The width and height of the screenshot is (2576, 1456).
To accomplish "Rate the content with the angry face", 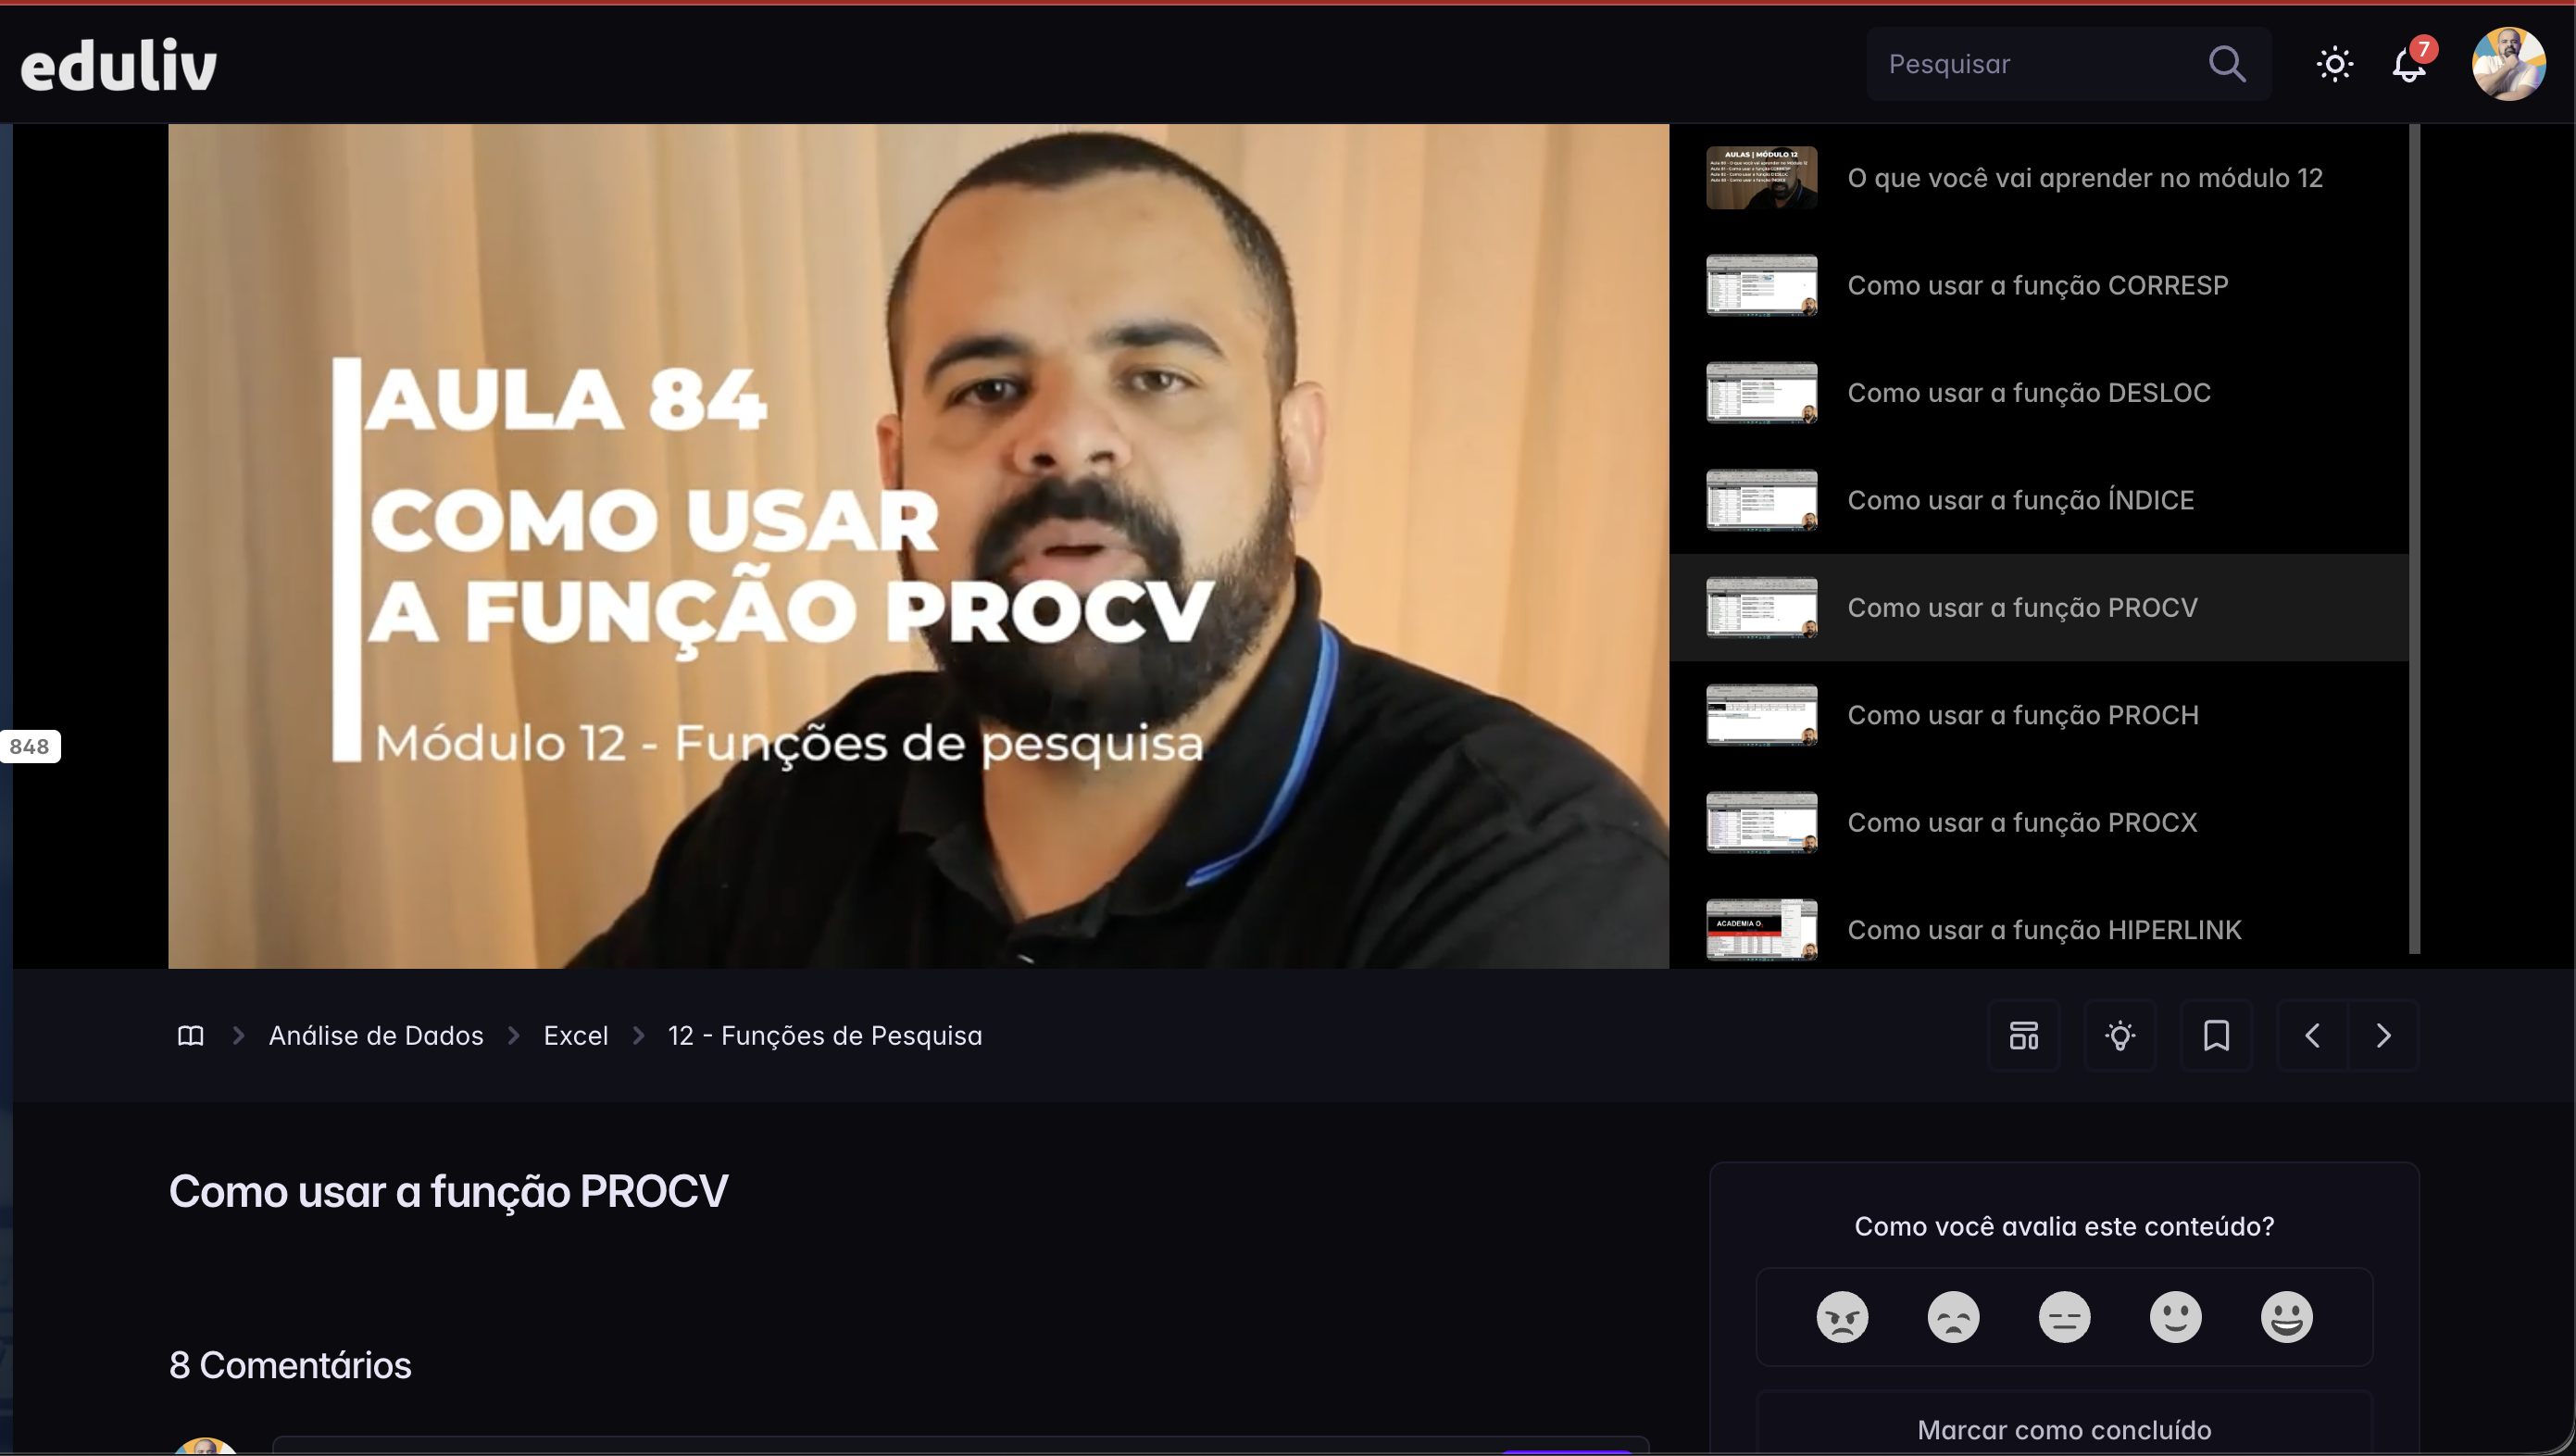I will (1842, 1316).
